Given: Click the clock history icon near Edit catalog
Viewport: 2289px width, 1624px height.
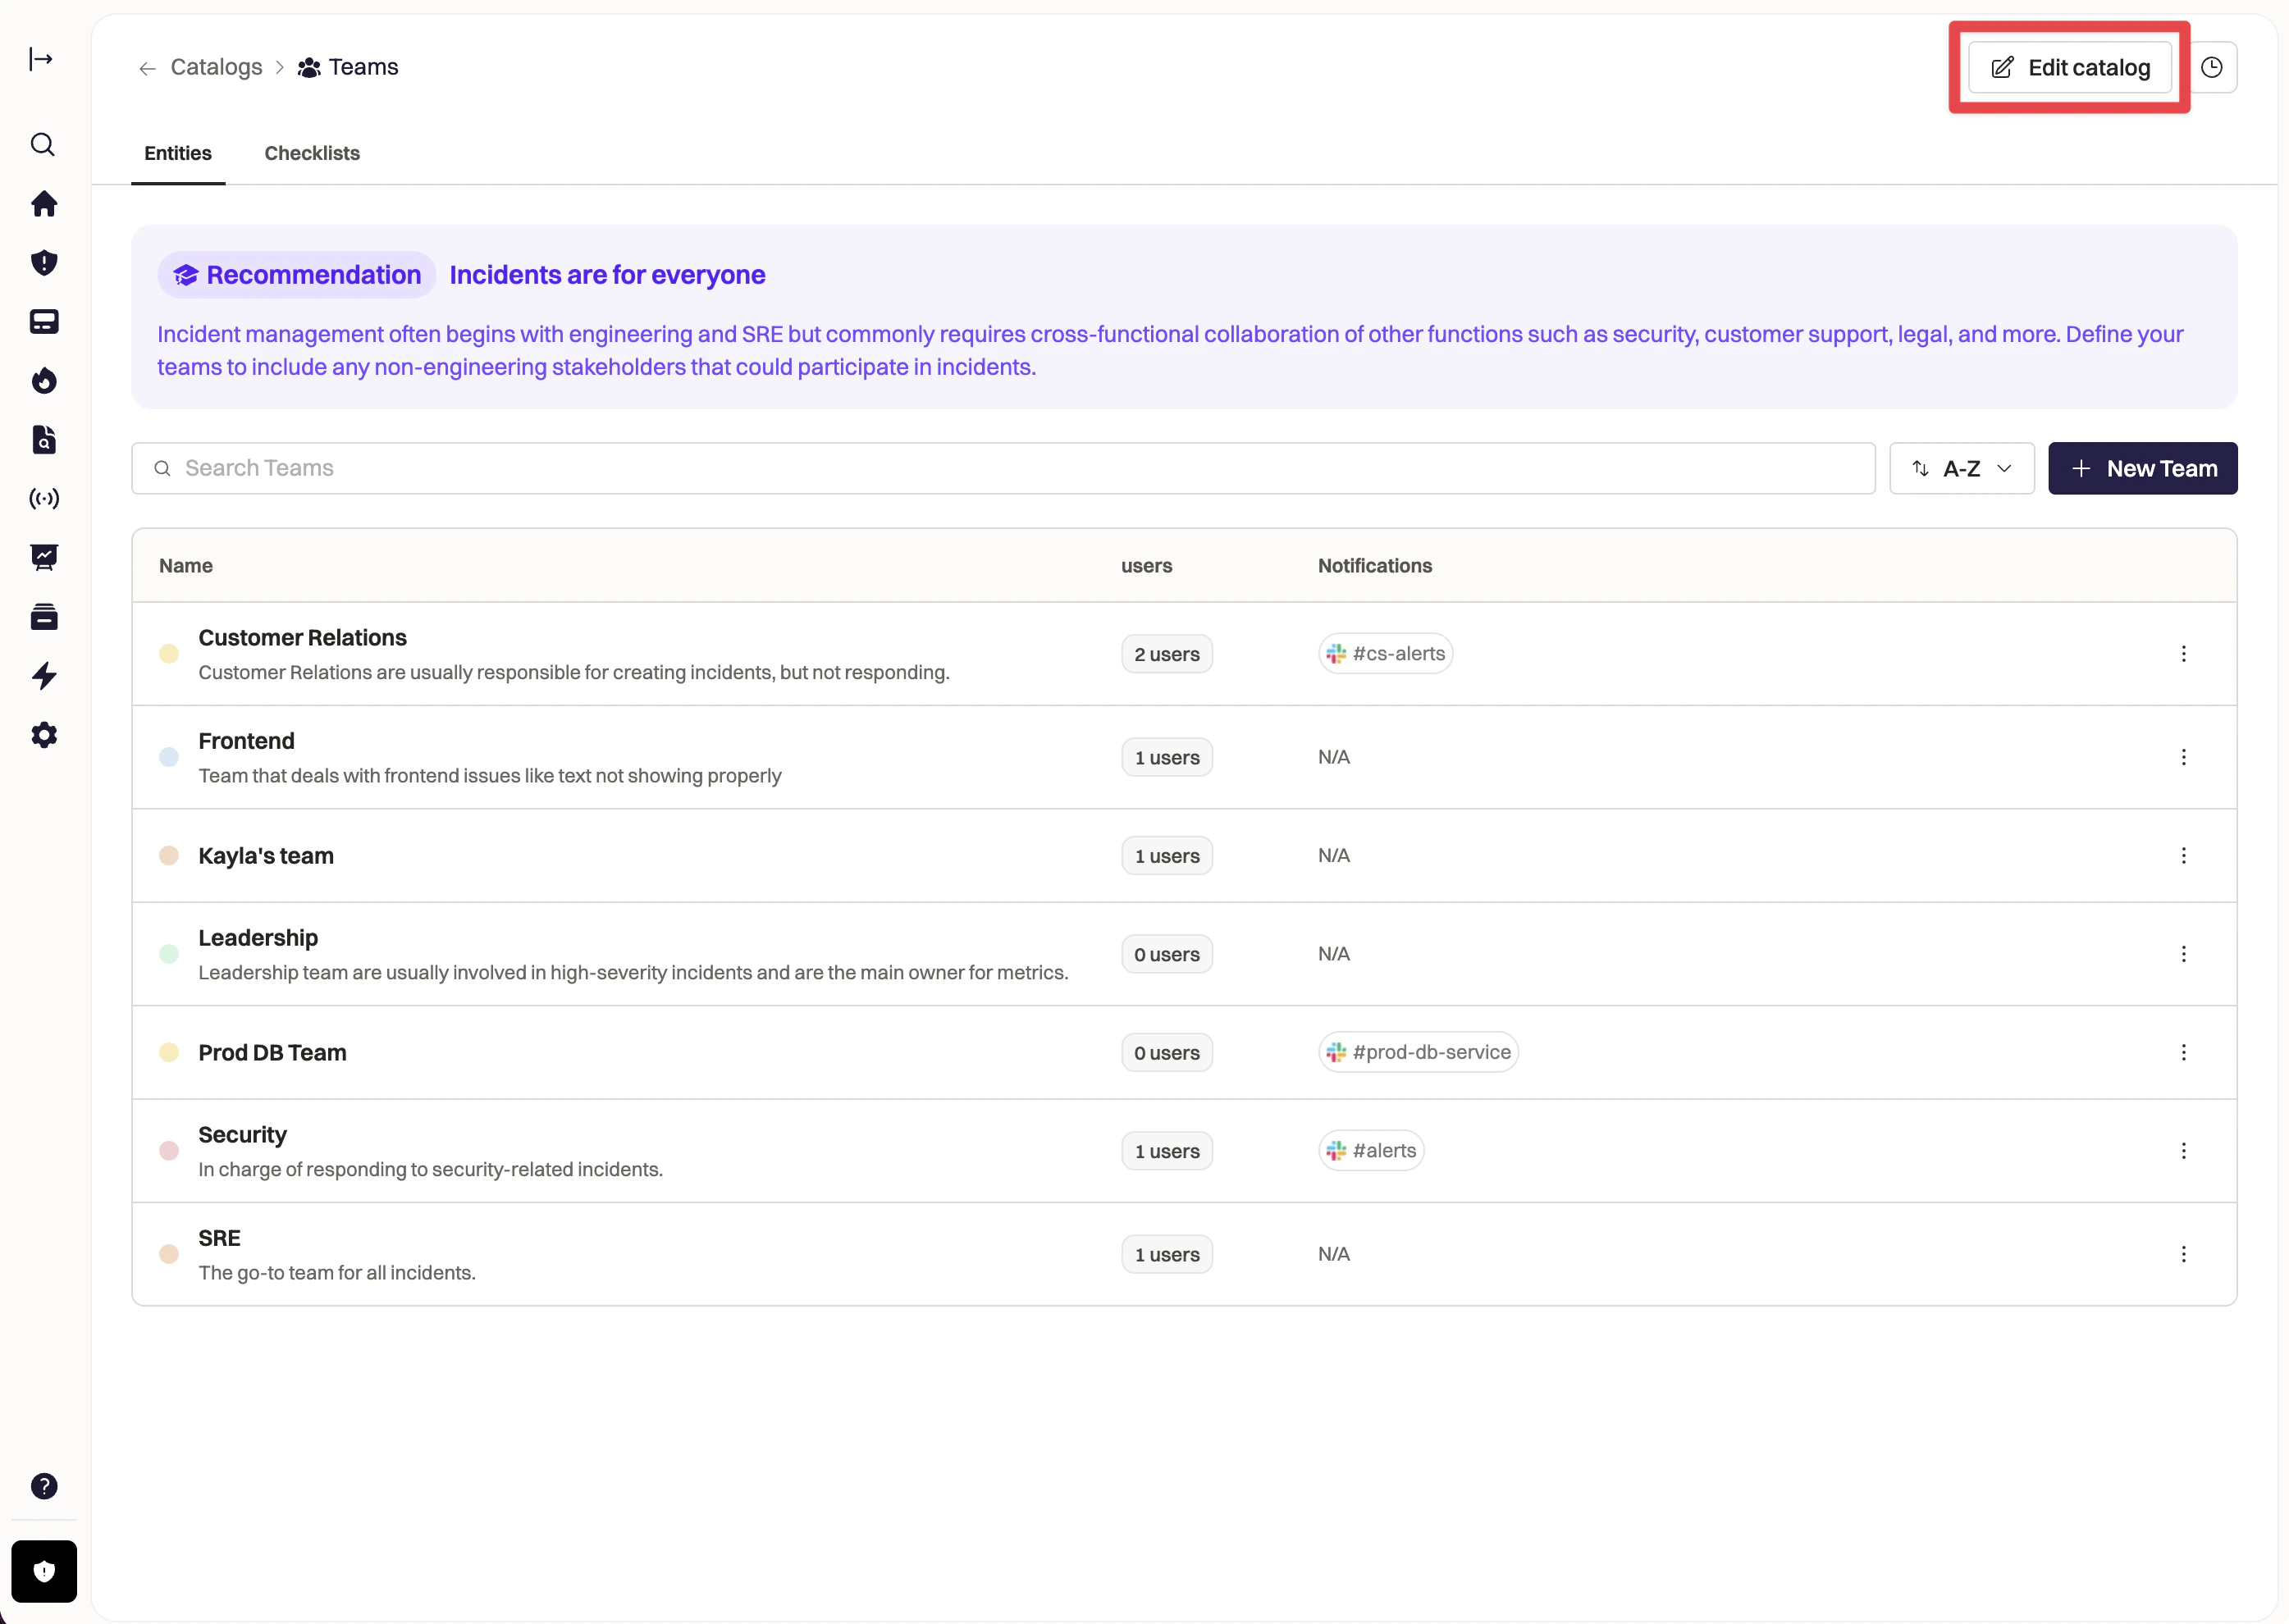Looking at the screenshot, I should click(2211, 67).
